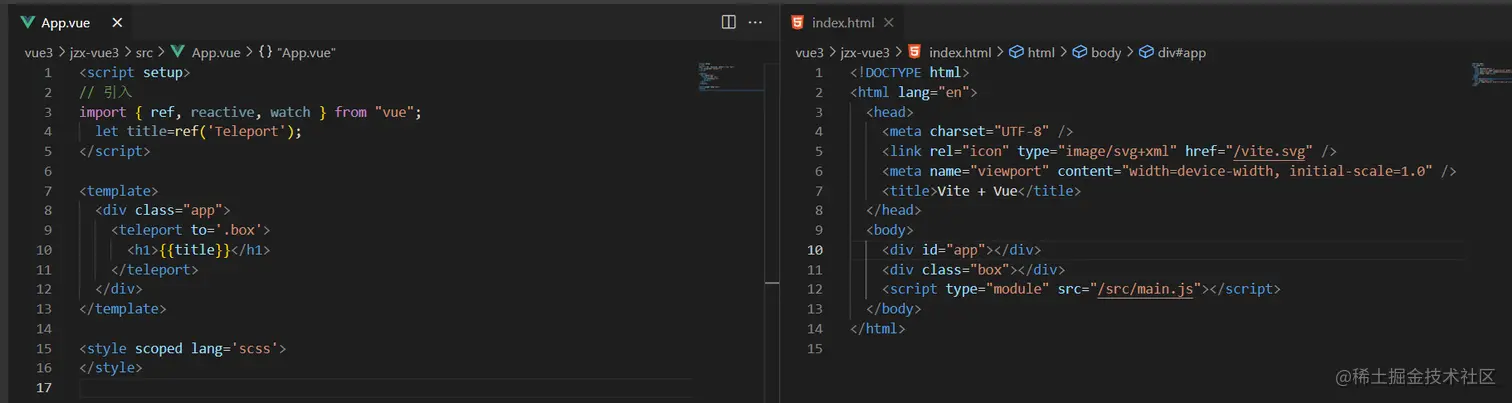Close the index.html tab
The image size is (1512, 403).
pos(889,22)
